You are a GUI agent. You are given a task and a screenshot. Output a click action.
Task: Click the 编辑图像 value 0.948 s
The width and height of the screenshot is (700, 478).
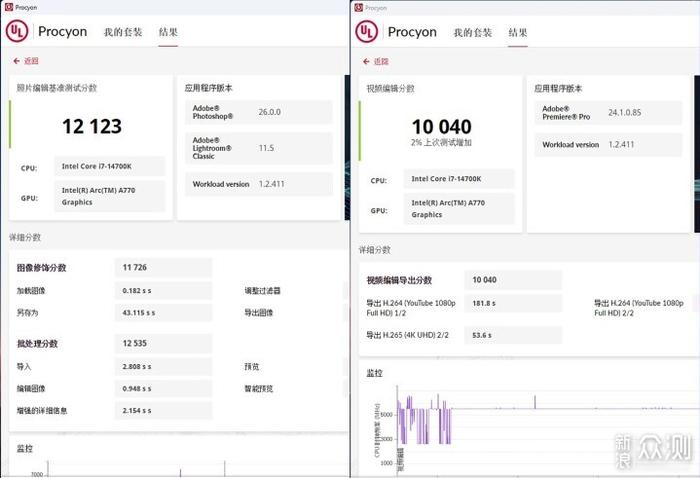point(163,389)
